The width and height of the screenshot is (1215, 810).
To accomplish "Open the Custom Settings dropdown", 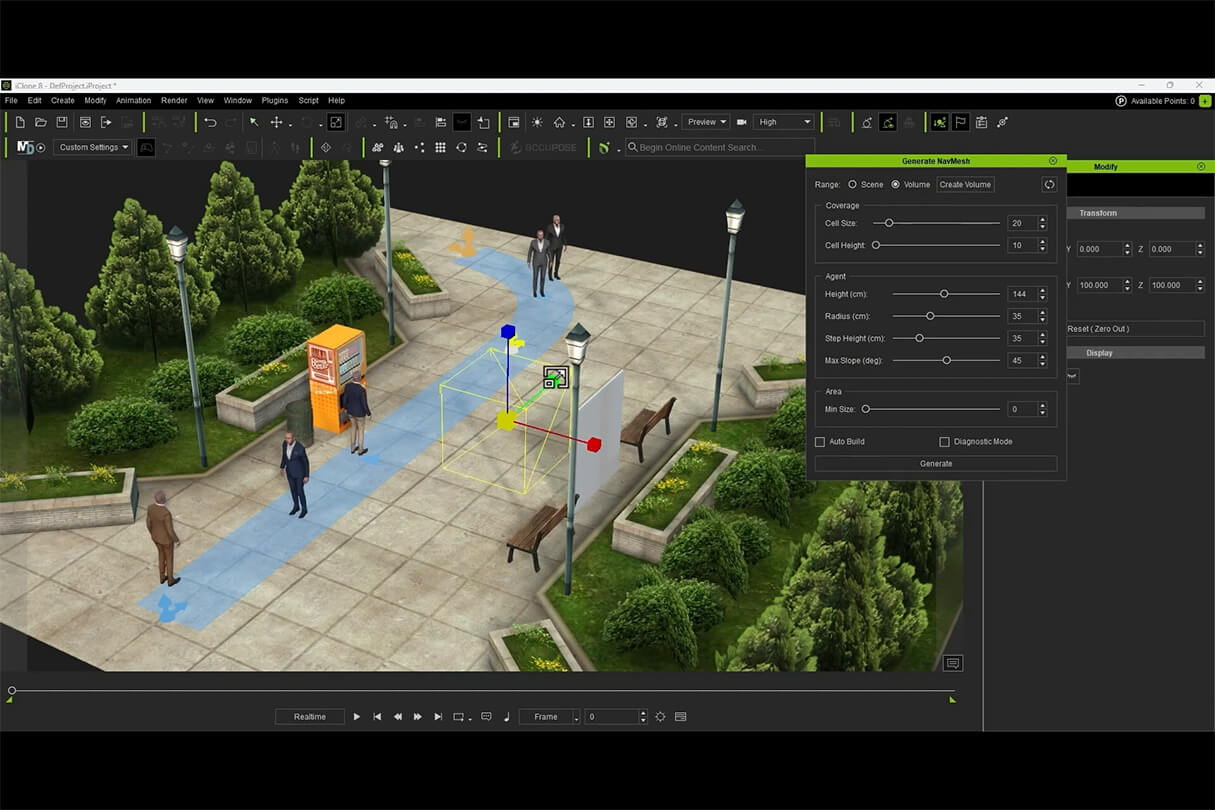I will point(94,148).
